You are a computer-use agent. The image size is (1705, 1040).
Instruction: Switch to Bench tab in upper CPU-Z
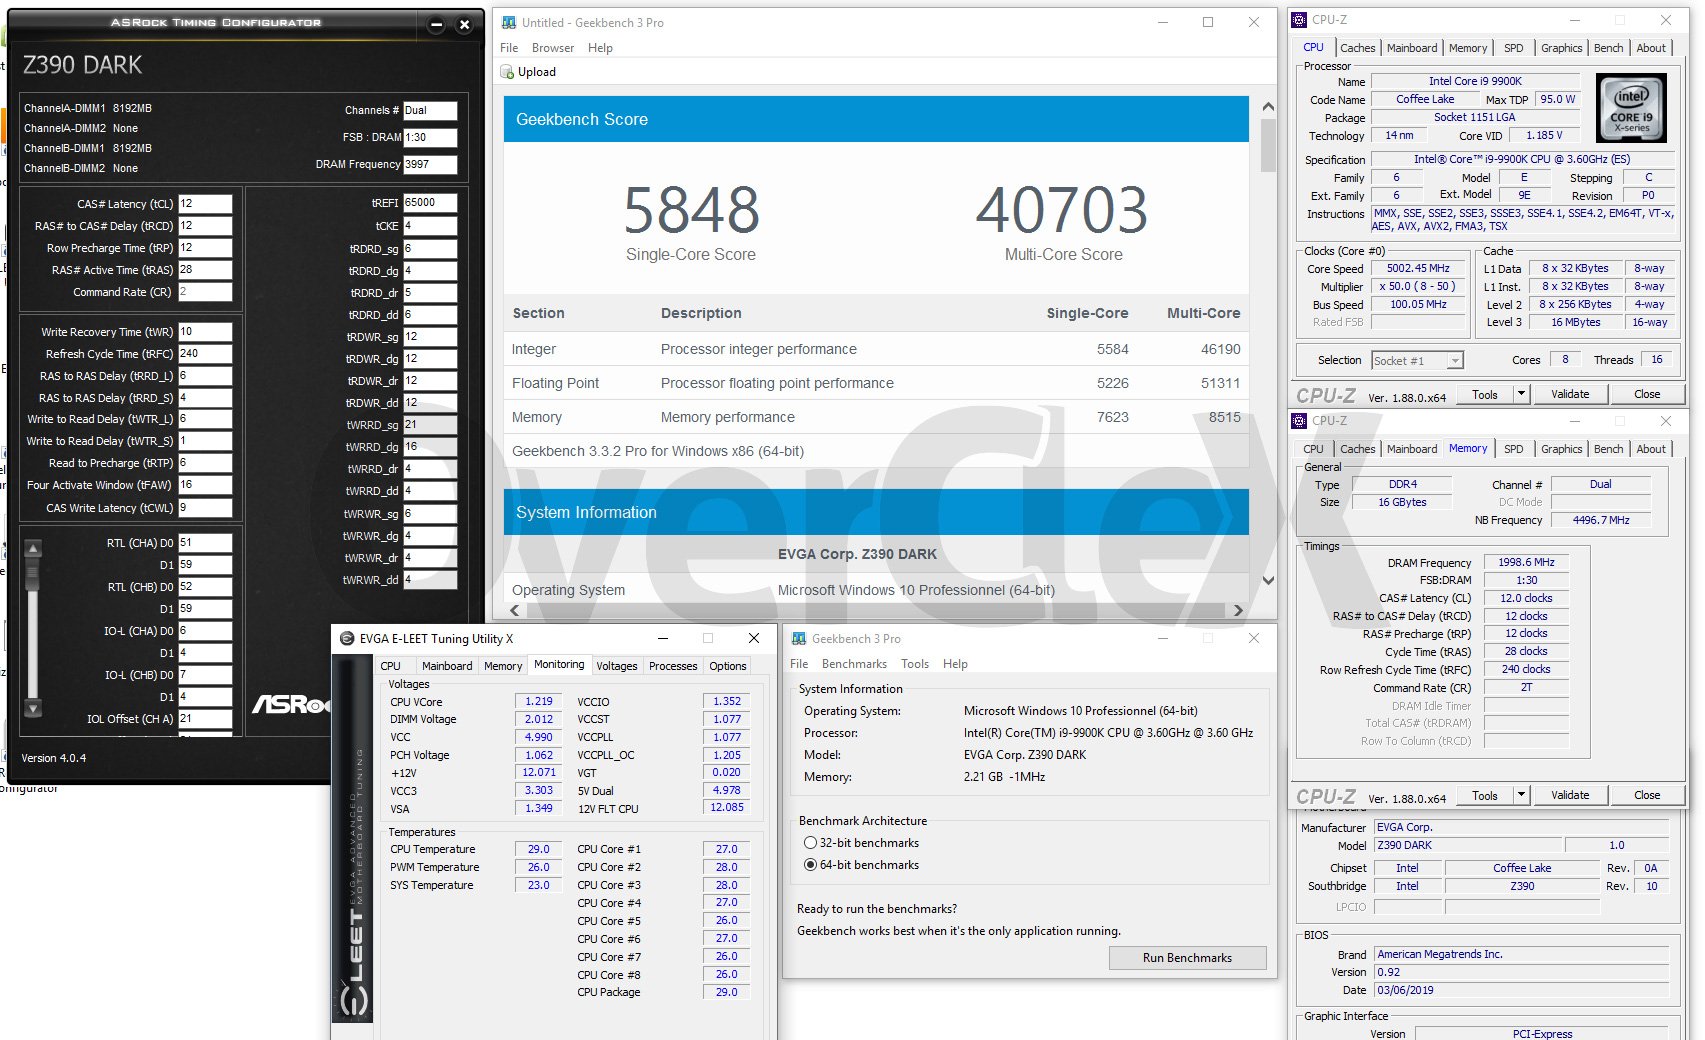click(1608, 48)
